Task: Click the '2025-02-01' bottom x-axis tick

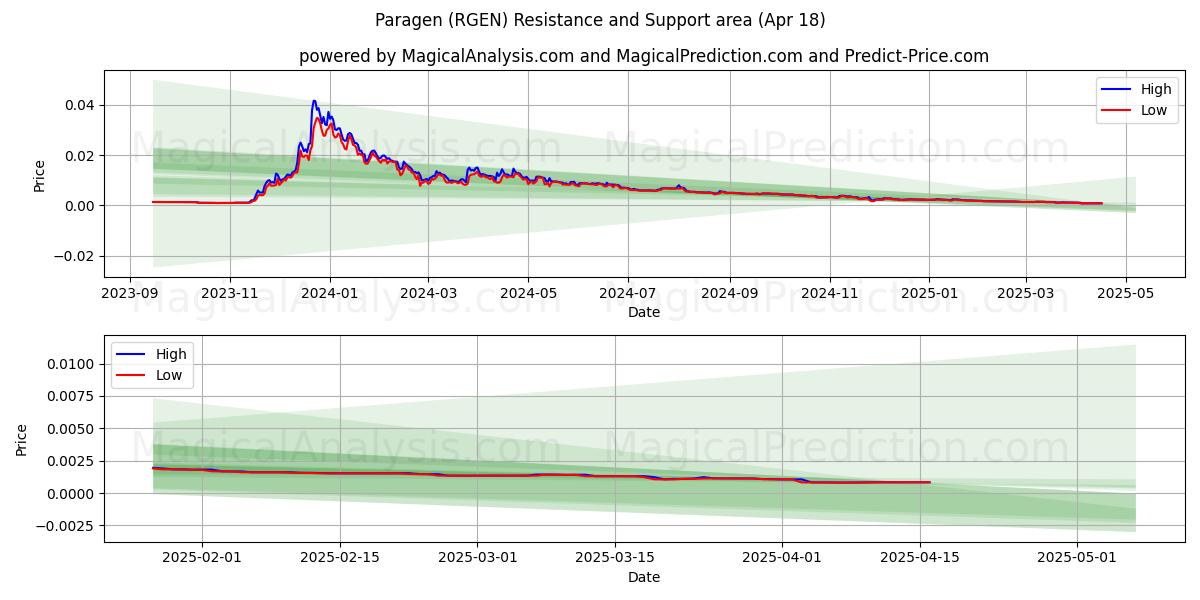Action: coord(202,557)
